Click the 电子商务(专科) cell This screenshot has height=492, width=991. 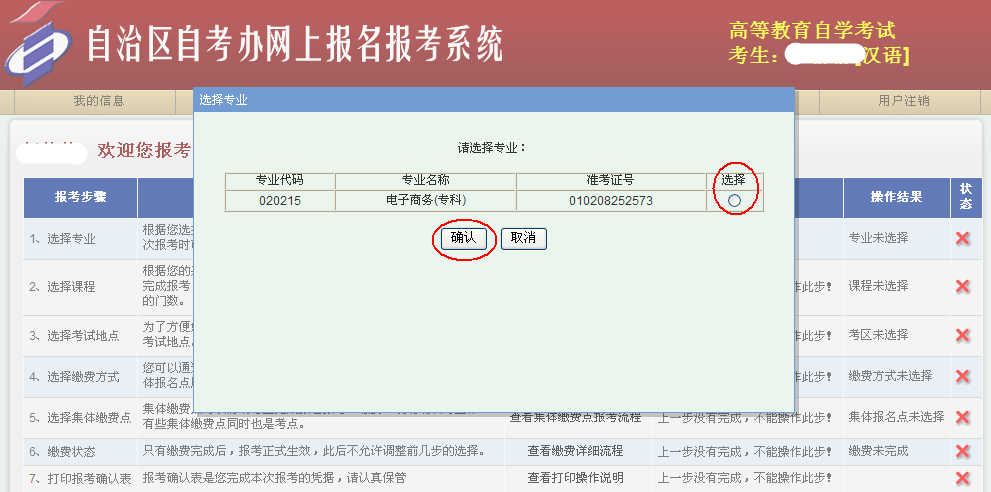pos(425,200)
